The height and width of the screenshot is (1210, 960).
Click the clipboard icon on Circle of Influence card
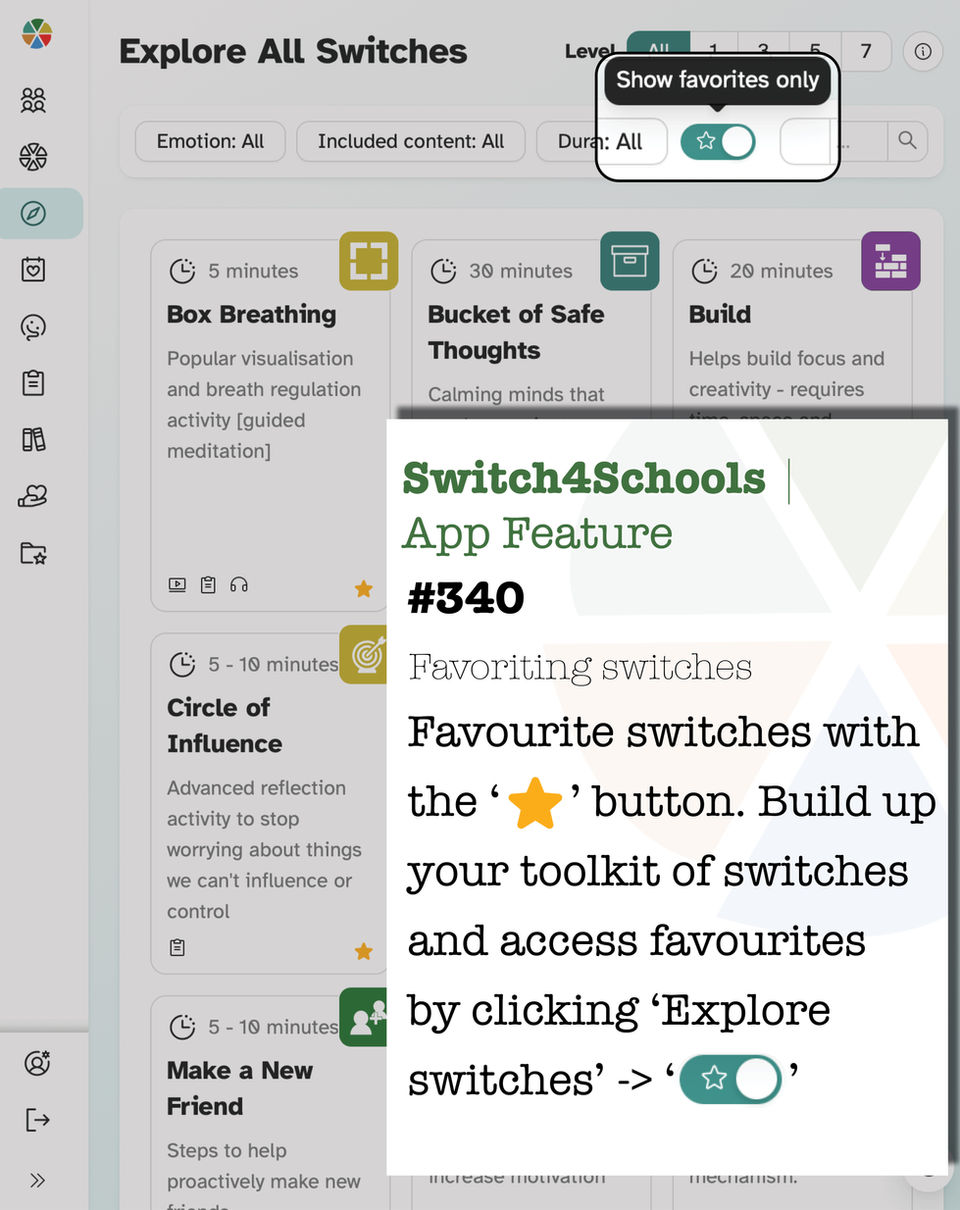tap(177, 946)
